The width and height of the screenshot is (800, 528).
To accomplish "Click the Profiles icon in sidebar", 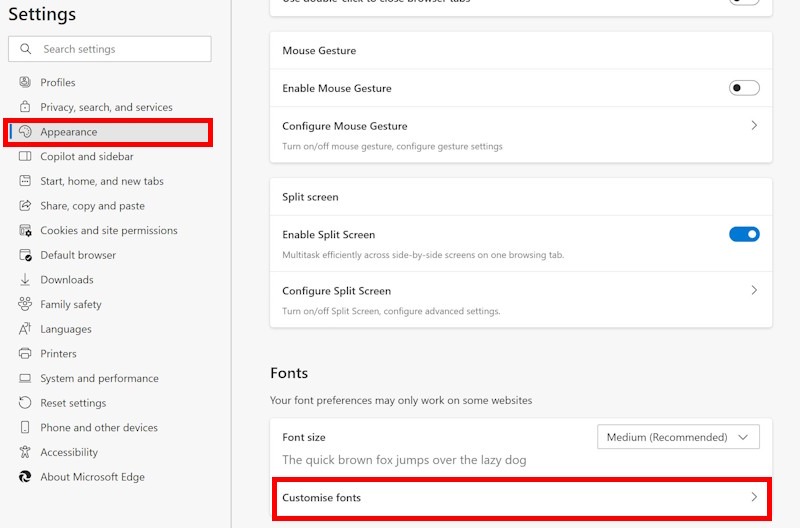I will (25, 82).
